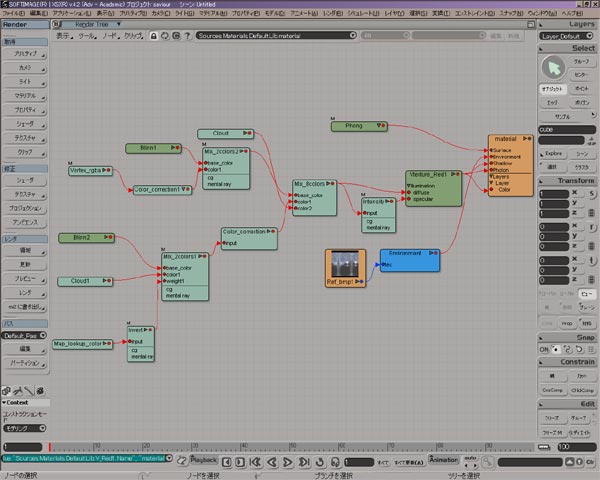Click the end frame field showing 100
The image size is (600, 480).
[576, 447]
